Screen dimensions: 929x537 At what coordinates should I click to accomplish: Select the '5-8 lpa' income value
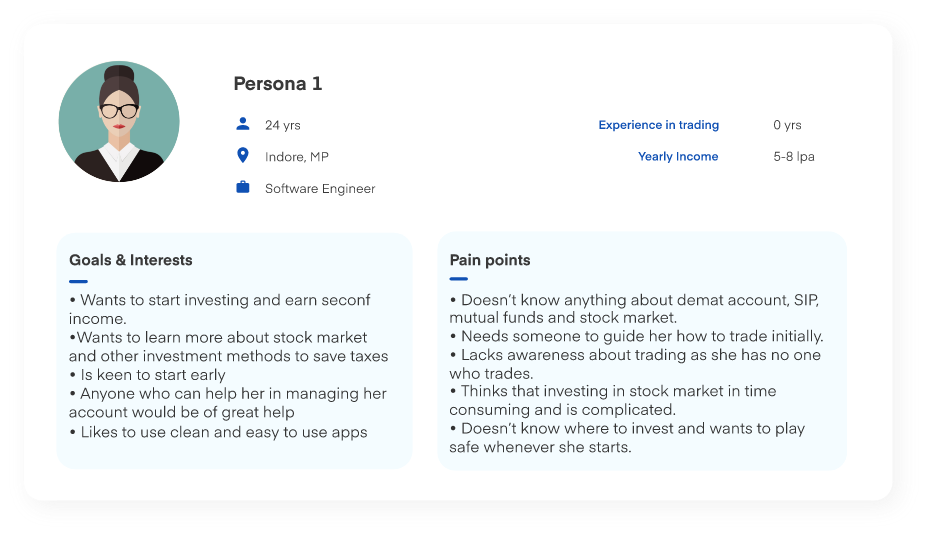[794, 156]
